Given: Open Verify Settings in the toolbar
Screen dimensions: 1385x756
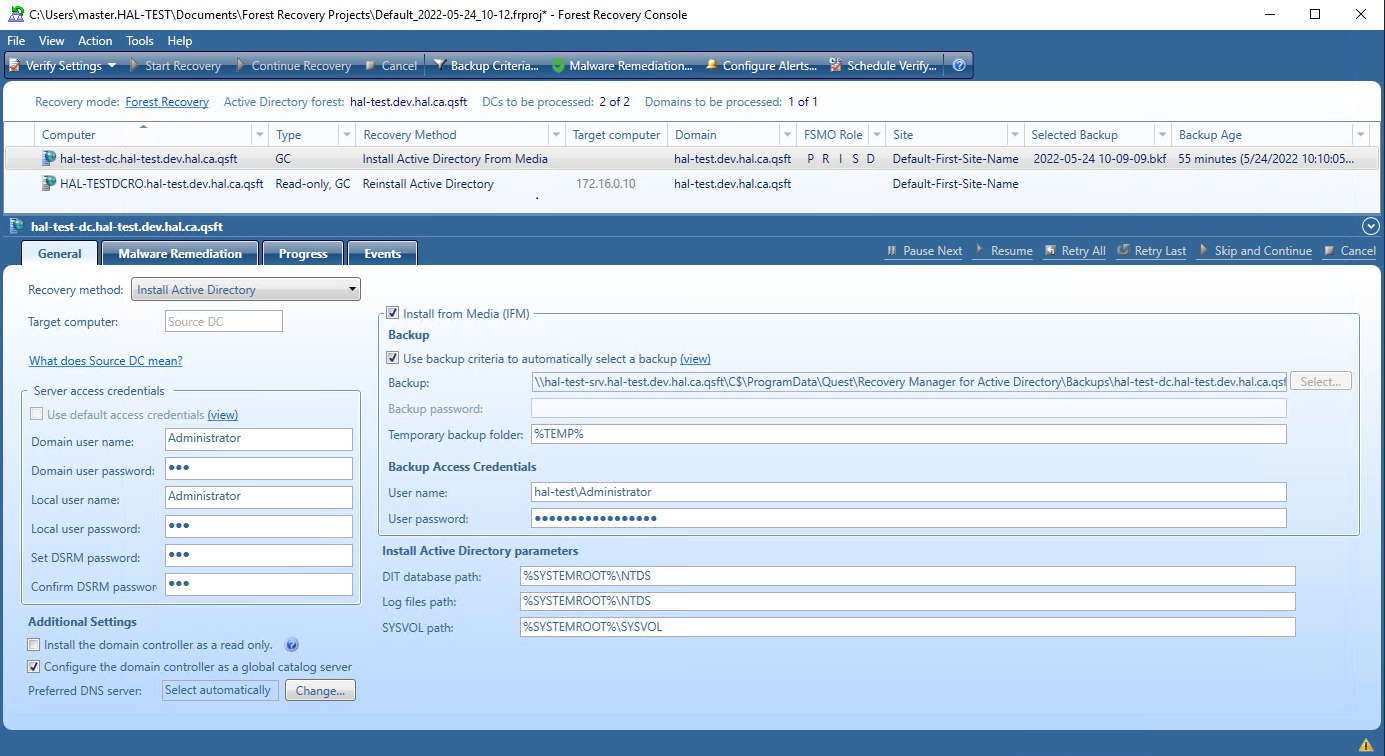Looking at the screenshot, I should tap(63, 66).
